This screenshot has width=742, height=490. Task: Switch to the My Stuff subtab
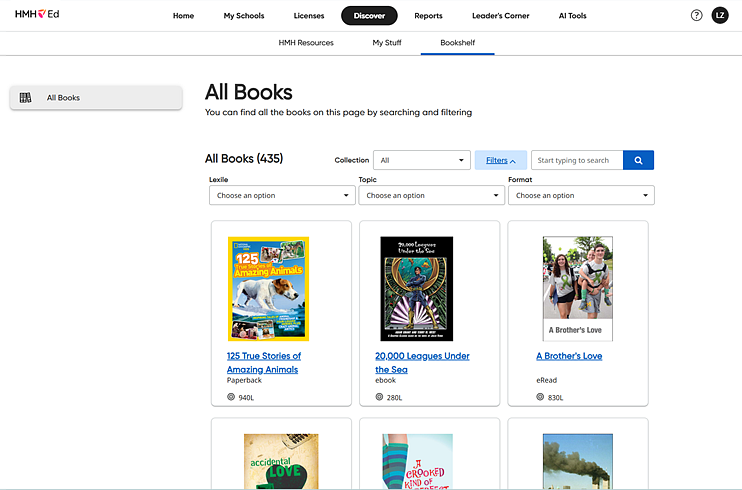pos(387,43)
